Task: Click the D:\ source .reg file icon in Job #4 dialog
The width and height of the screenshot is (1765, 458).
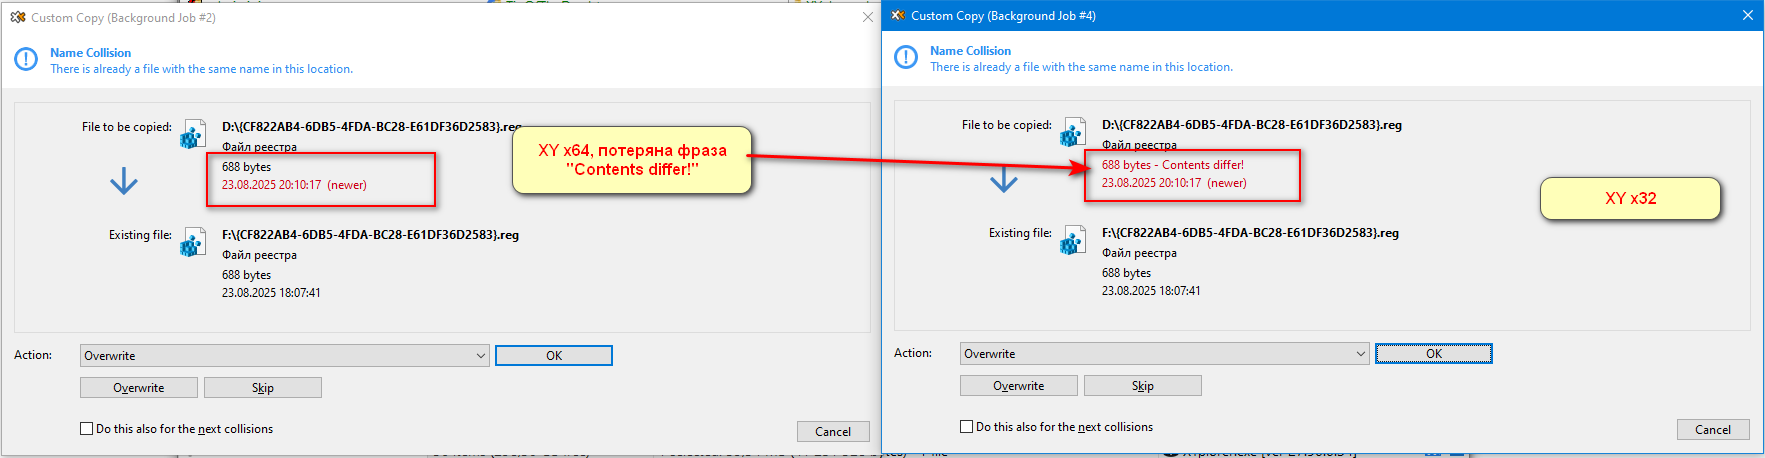Action: [x=1072, y=133]
